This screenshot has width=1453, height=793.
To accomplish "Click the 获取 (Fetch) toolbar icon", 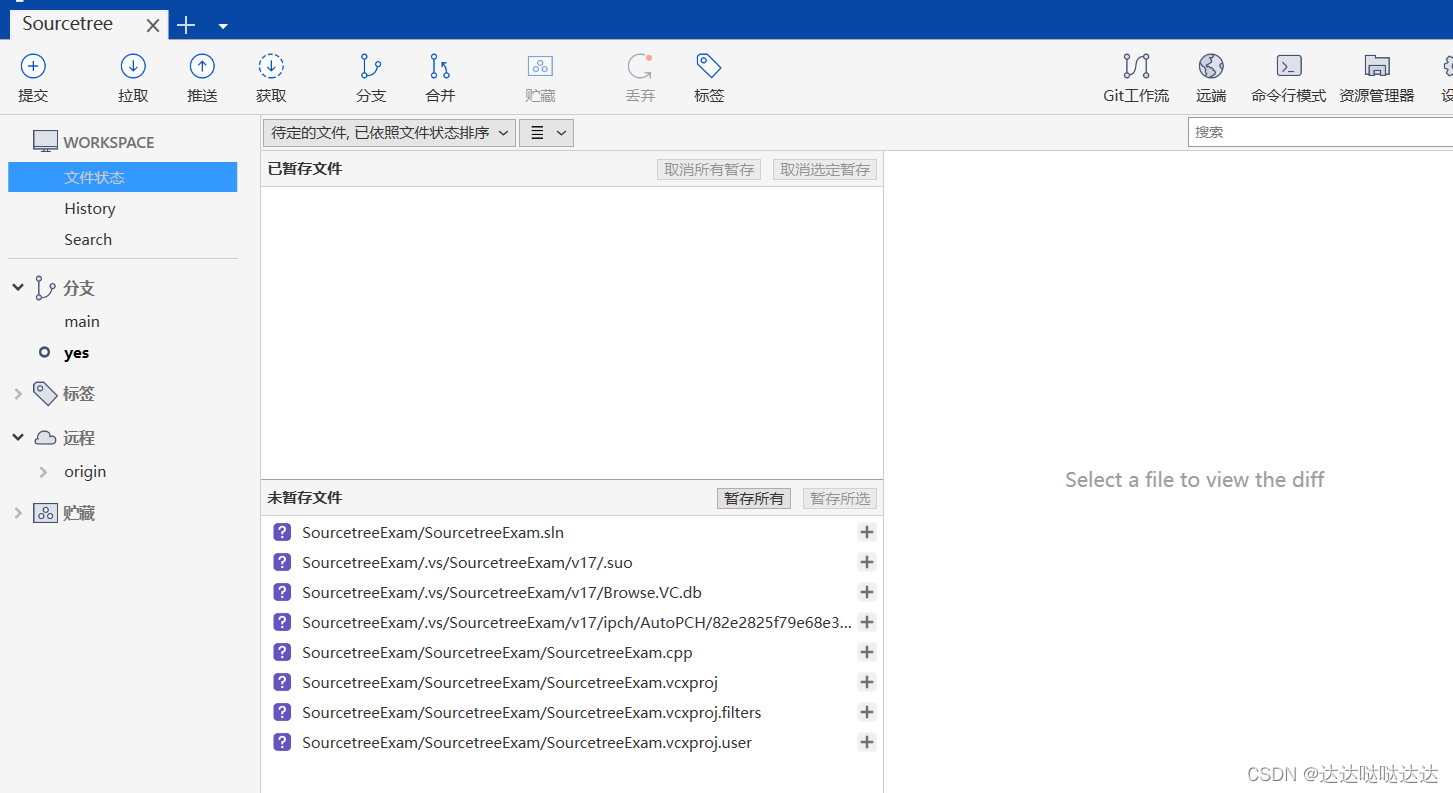I will coord(271,67).
